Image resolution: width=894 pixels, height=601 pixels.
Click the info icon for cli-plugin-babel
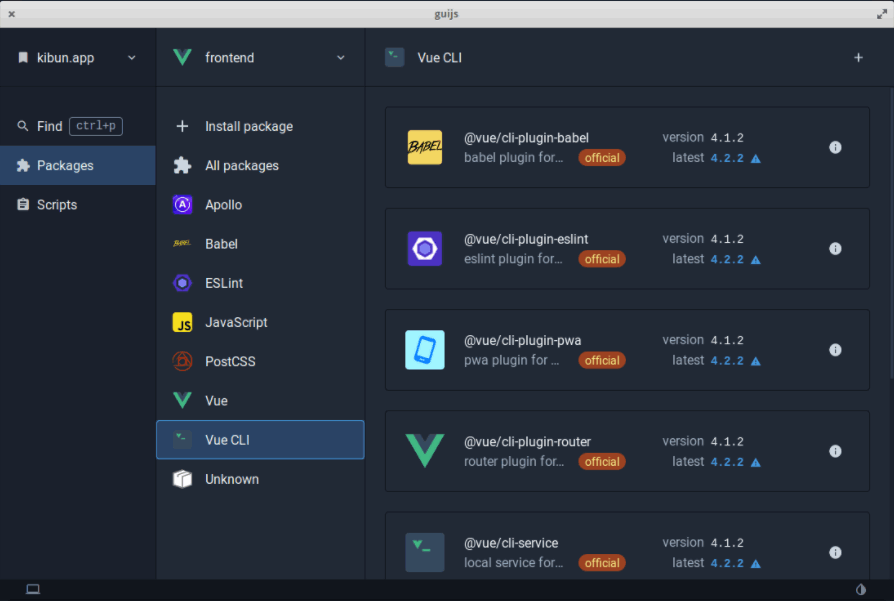pyautogui.click(x=835, y=147)
